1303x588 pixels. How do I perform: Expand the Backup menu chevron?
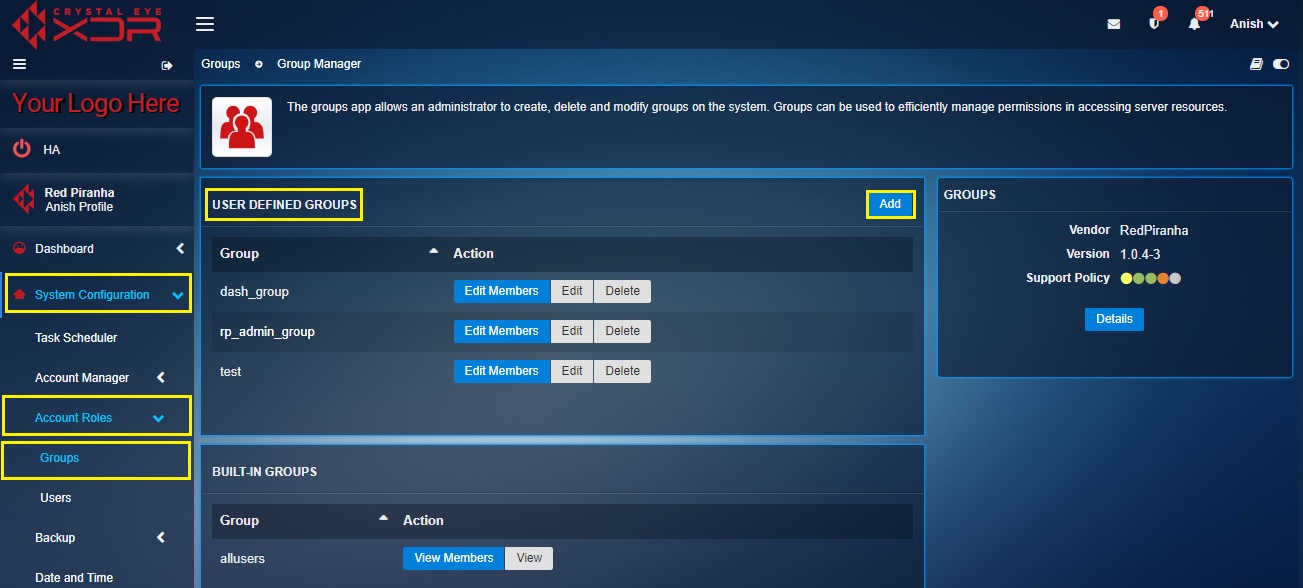point(161,538)
